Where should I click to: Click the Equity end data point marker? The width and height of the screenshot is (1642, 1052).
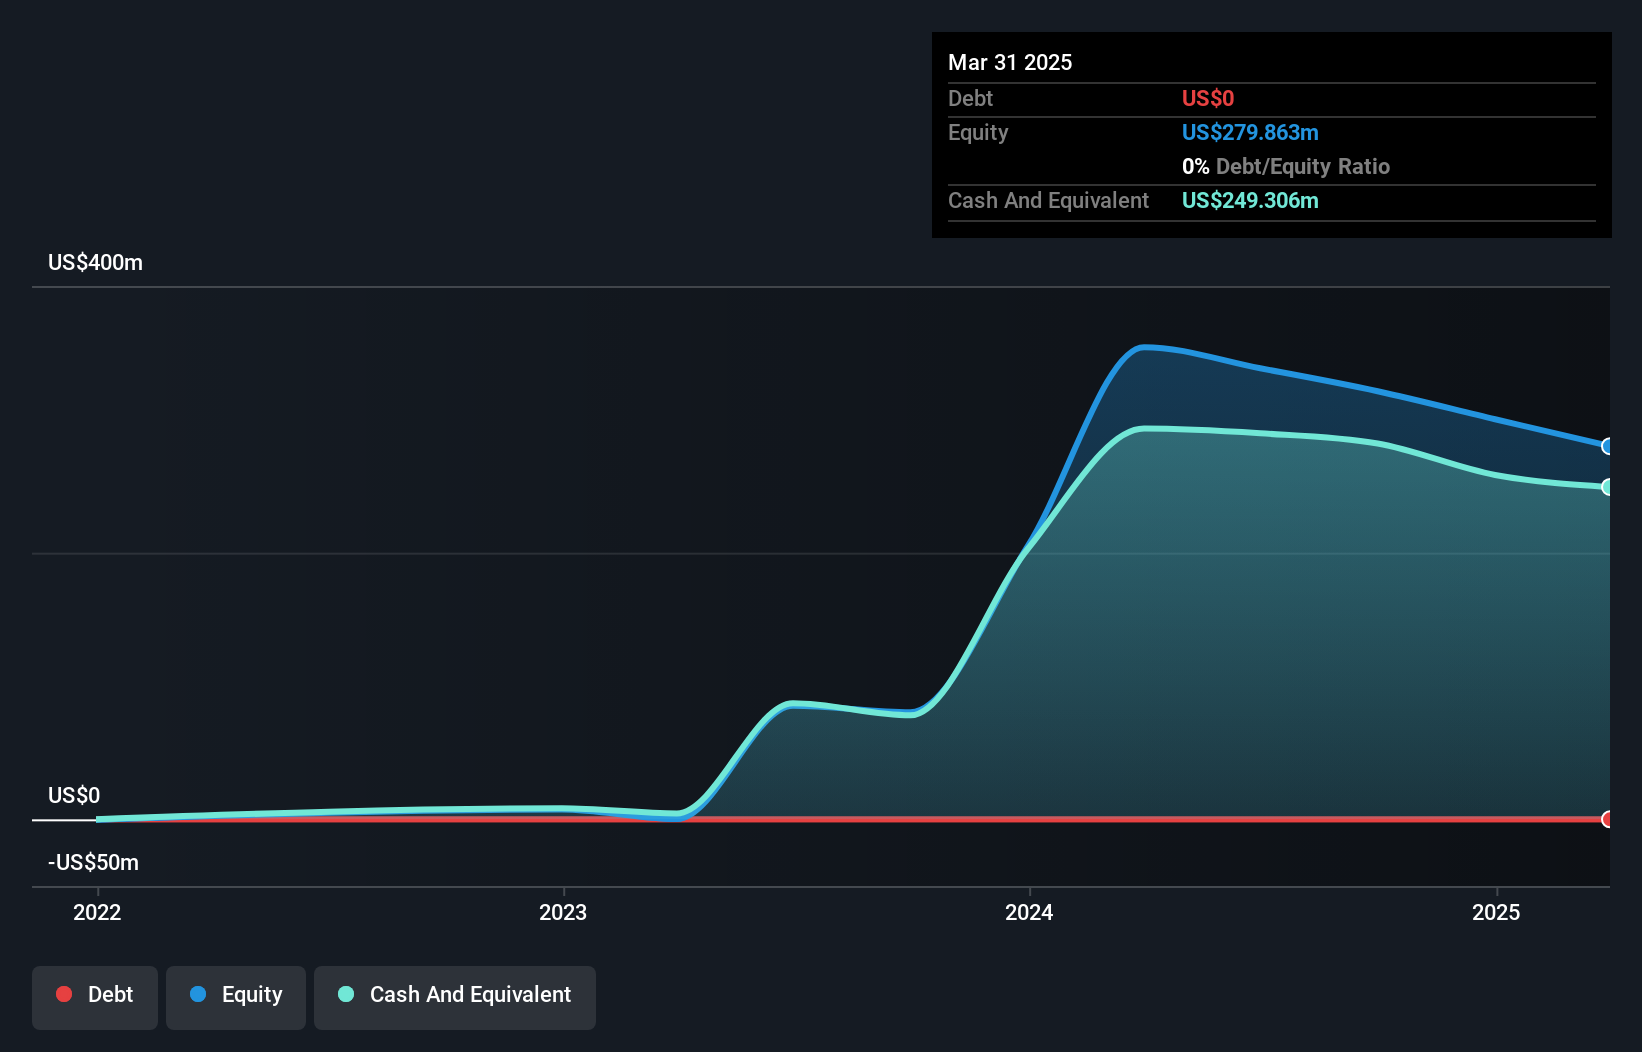(1607, 446)
